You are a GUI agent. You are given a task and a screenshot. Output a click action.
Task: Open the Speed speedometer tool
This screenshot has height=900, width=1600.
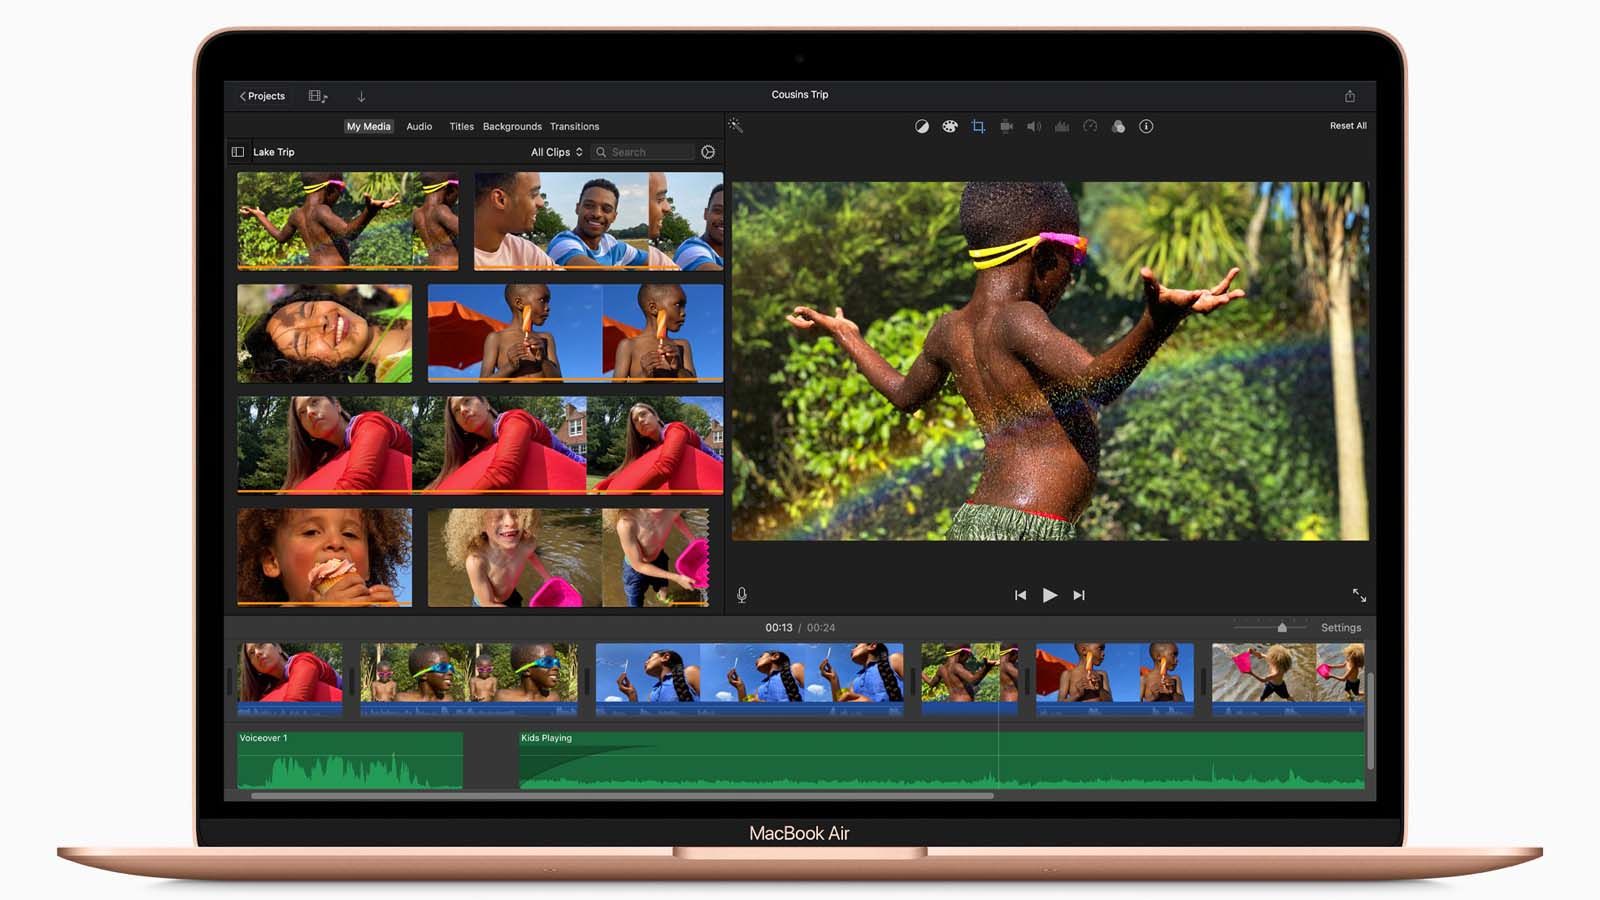pyautogui.click(x=1090, y=126)
